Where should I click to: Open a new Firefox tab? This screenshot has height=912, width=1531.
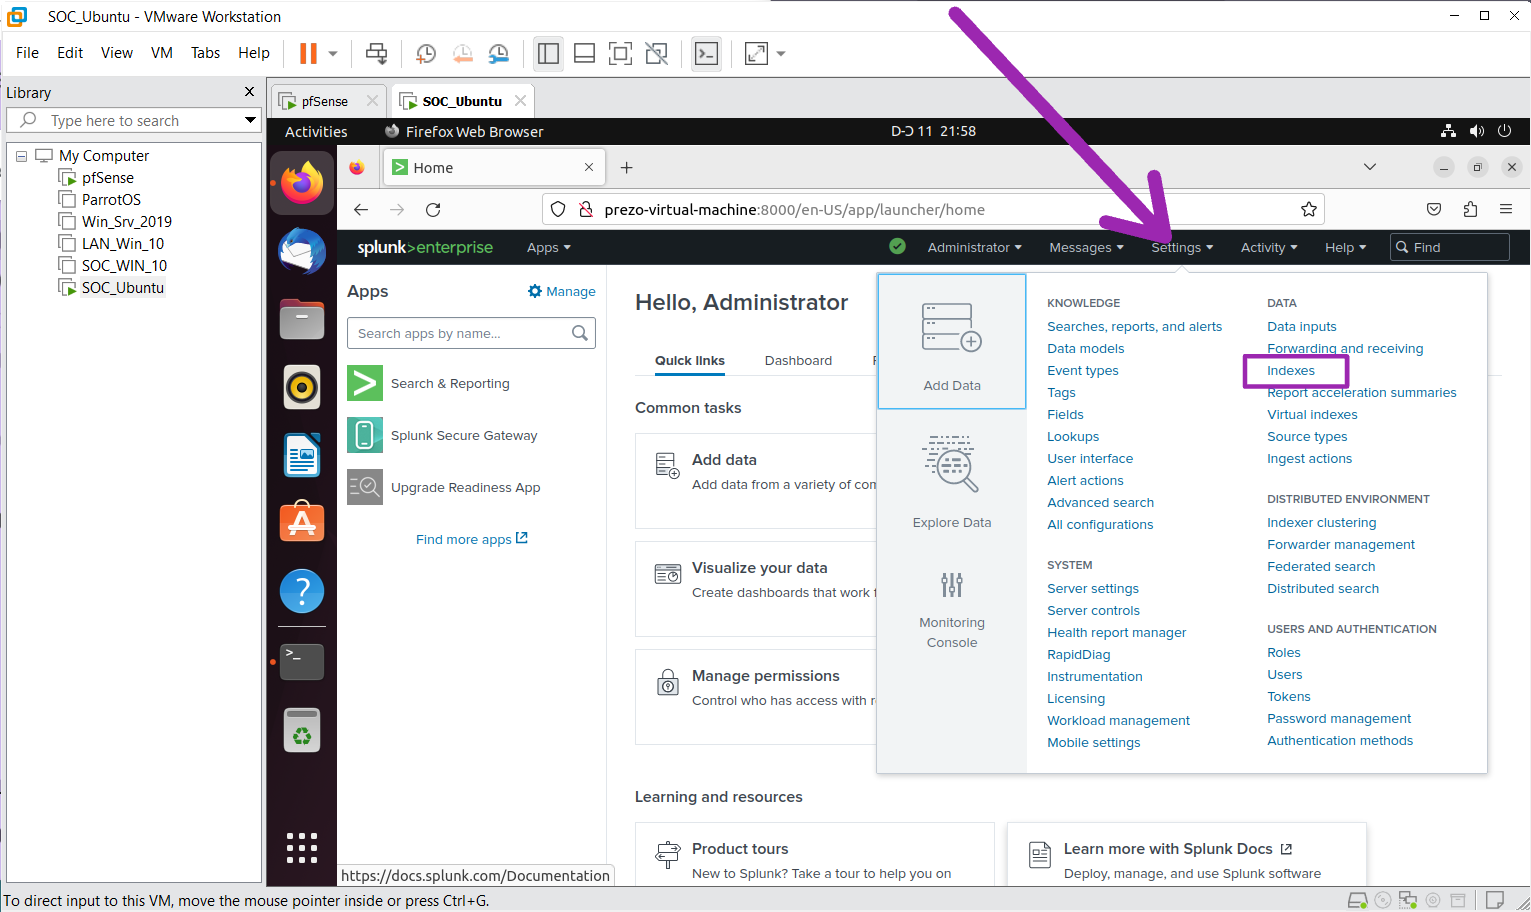coord(627,167)
